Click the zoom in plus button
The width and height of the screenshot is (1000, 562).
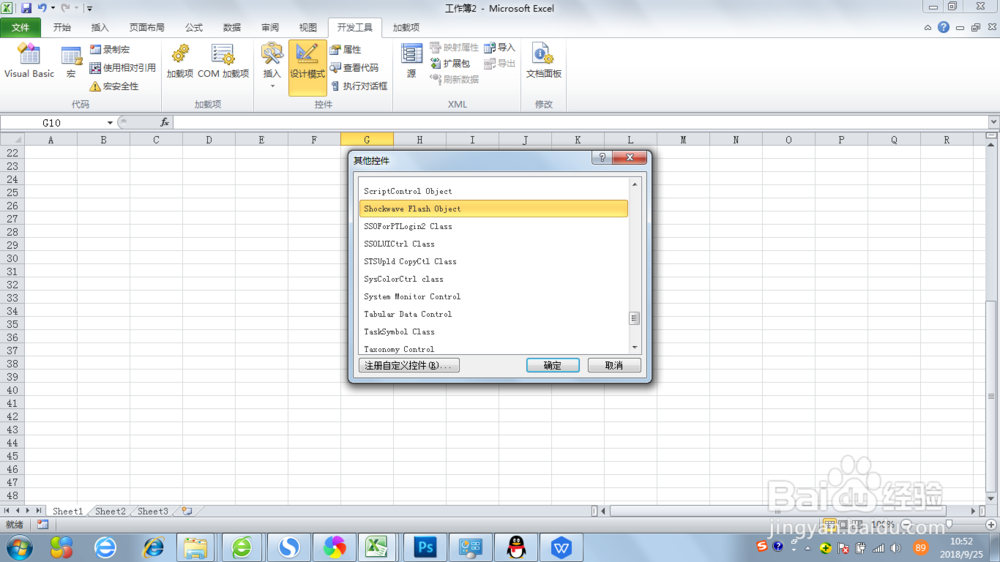990,524
